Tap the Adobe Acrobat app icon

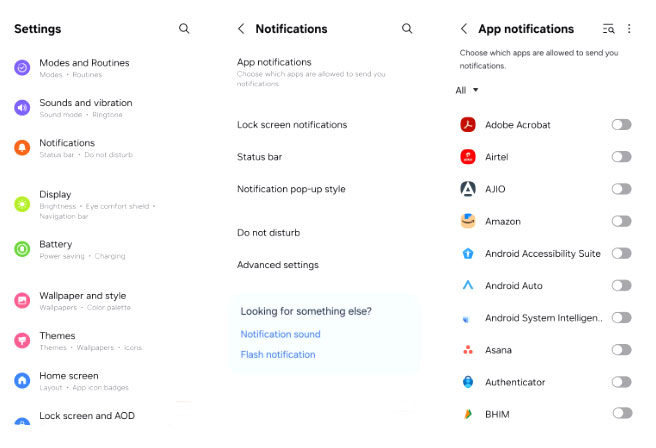[467, 125]
